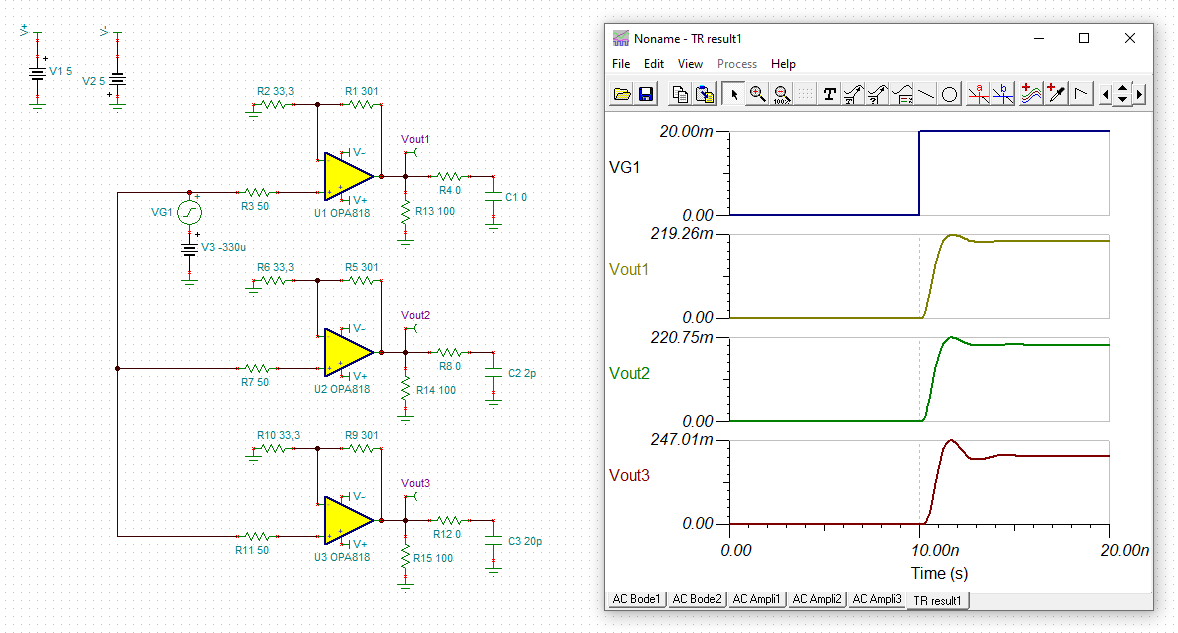Screen dimensions: 1178x633
Task: Click the add curve icon with red plus
Action: (x=1032, y=94)
